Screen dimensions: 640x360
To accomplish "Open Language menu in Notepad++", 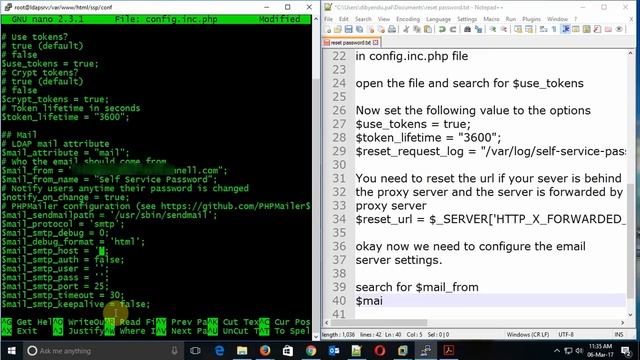I will 438,19.
